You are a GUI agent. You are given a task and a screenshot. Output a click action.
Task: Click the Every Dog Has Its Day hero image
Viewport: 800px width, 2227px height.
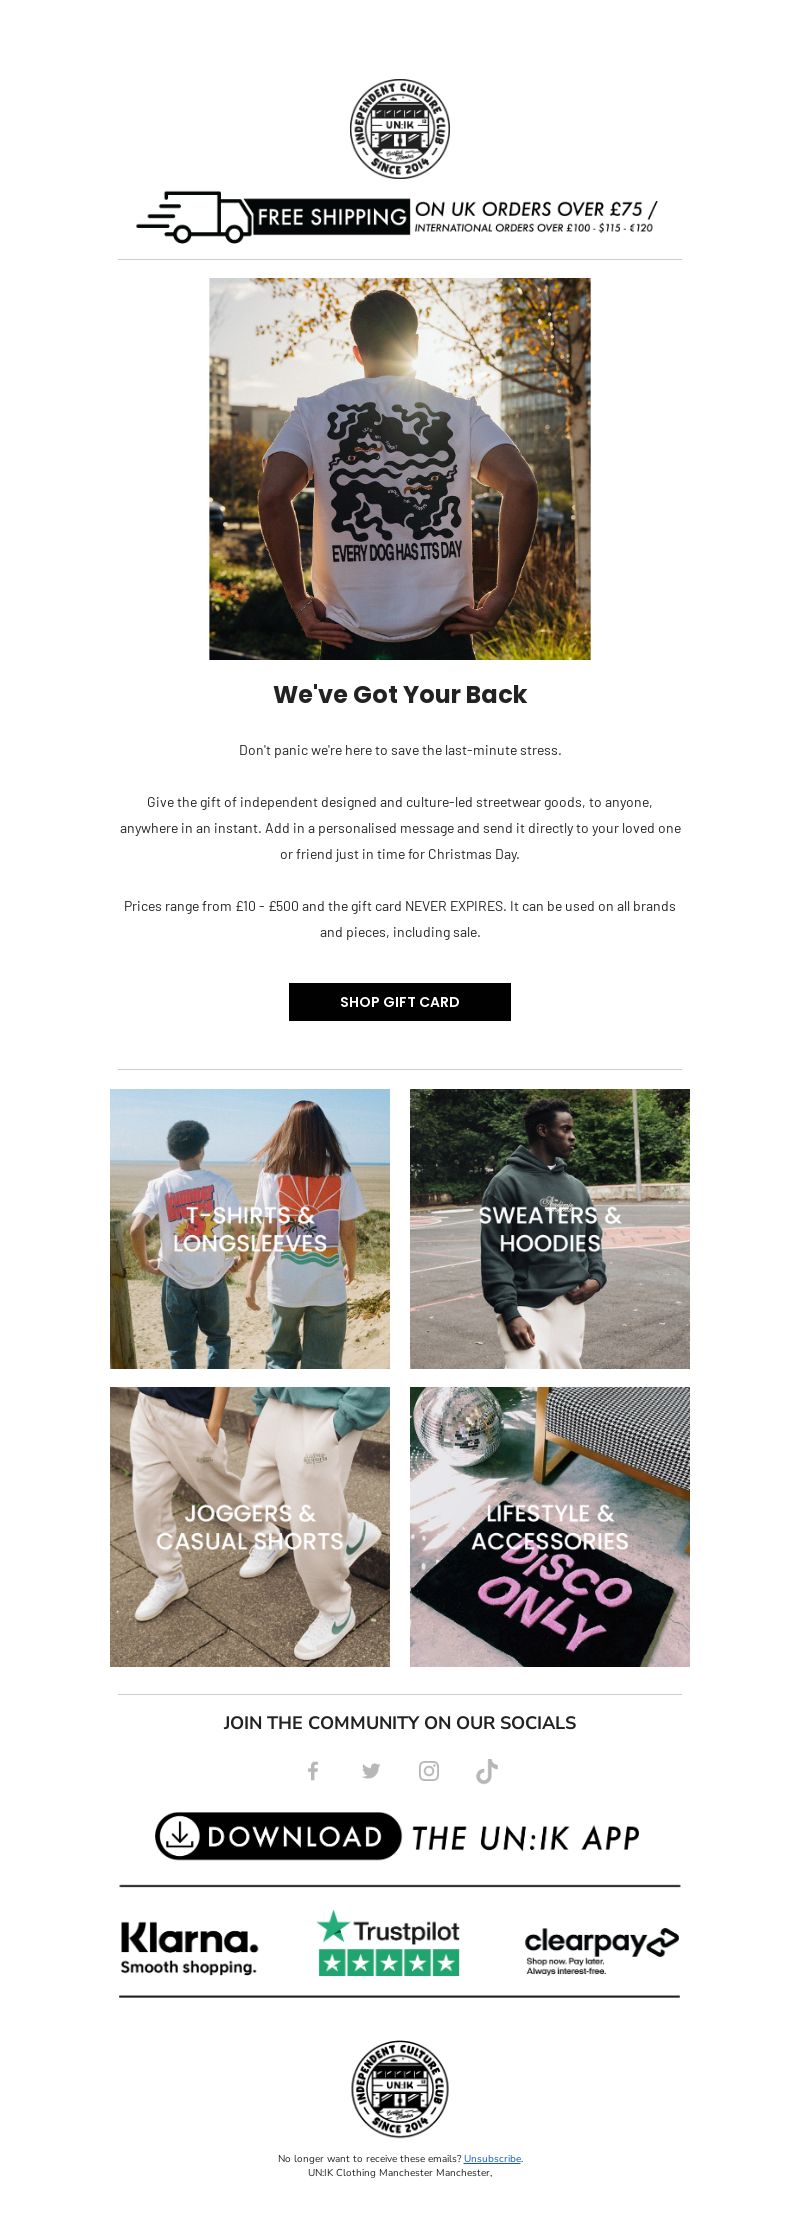pos(400,469)
